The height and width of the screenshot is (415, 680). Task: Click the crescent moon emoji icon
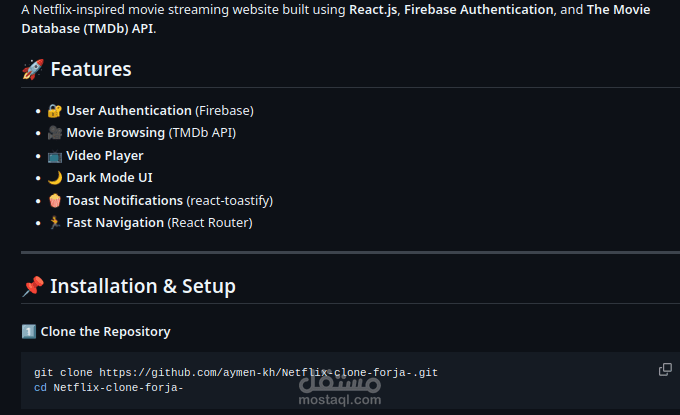click(x=55, y=178)
